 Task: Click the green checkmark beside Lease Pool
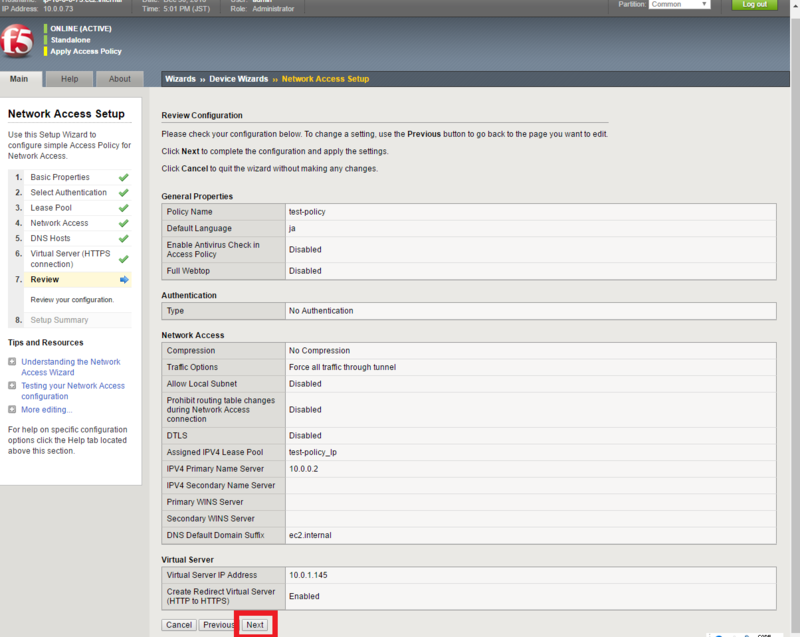[123, 208]
